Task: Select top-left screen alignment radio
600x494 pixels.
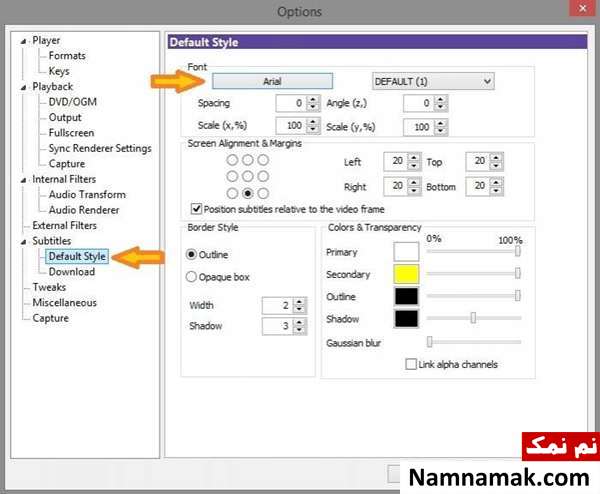Action: [x=232, y=160]
